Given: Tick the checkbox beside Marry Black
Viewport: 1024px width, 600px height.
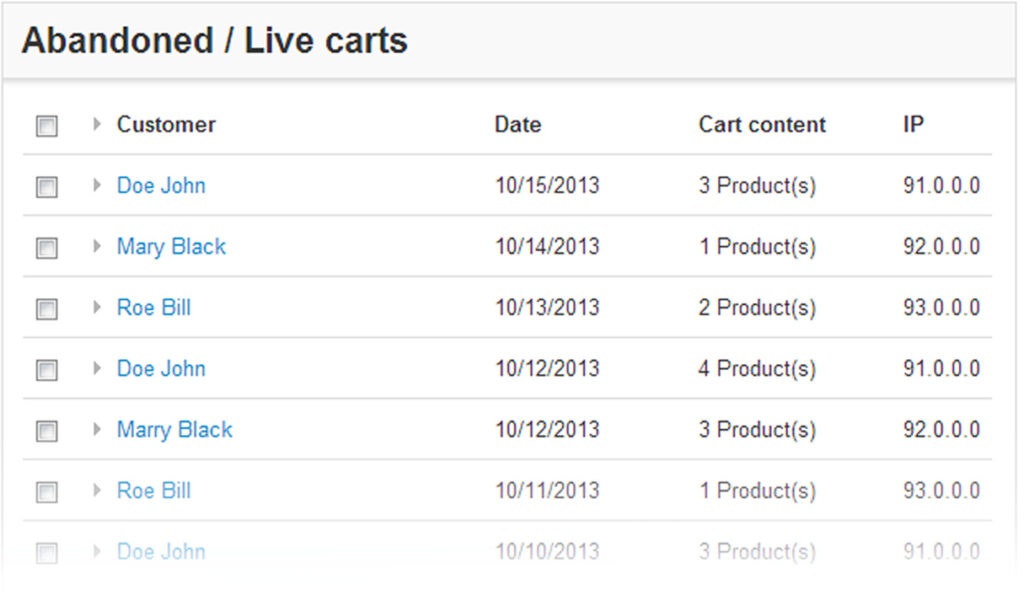Looking at the screenshot, I should [x=47, y=431].
